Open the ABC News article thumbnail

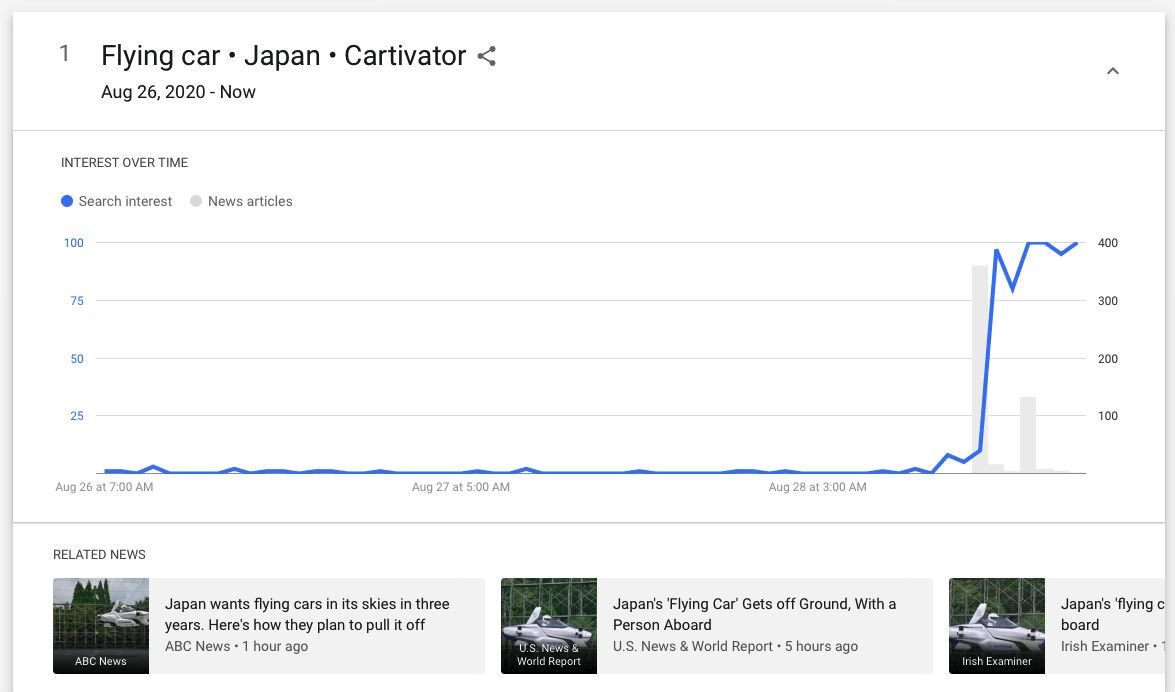coord(100,626)
